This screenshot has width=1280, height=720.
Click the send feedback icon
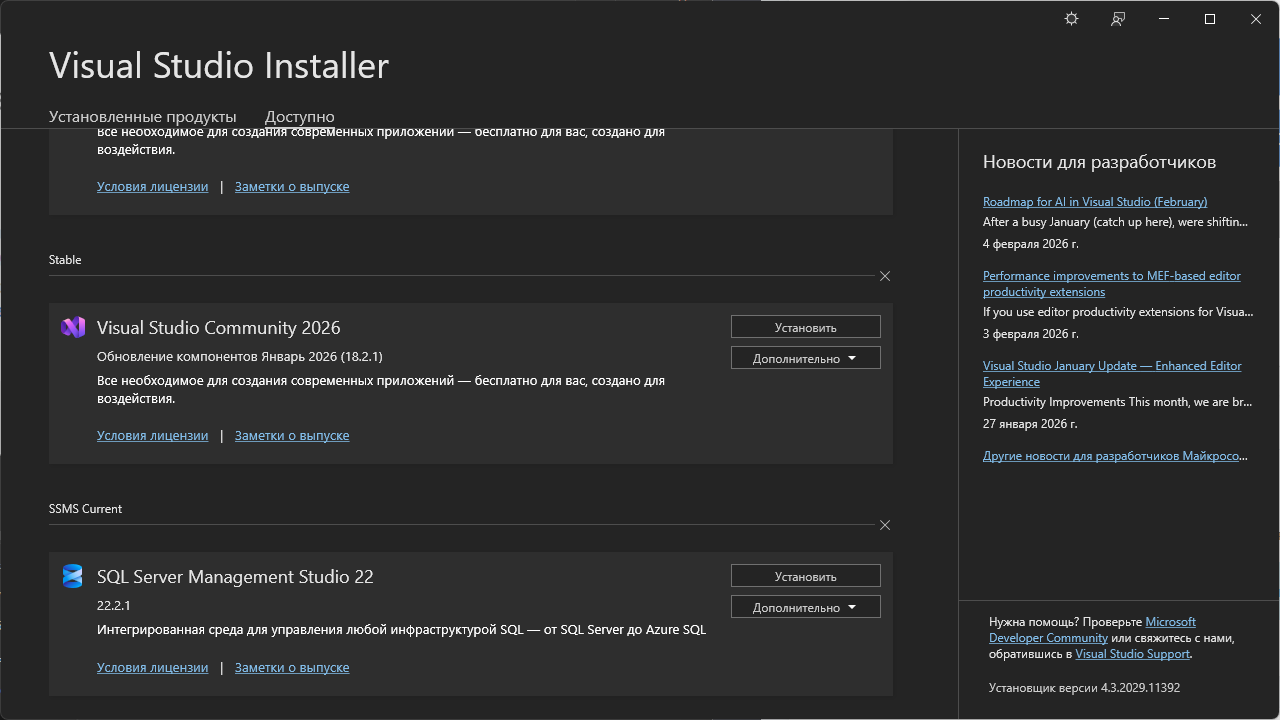tap(1118, 19)
